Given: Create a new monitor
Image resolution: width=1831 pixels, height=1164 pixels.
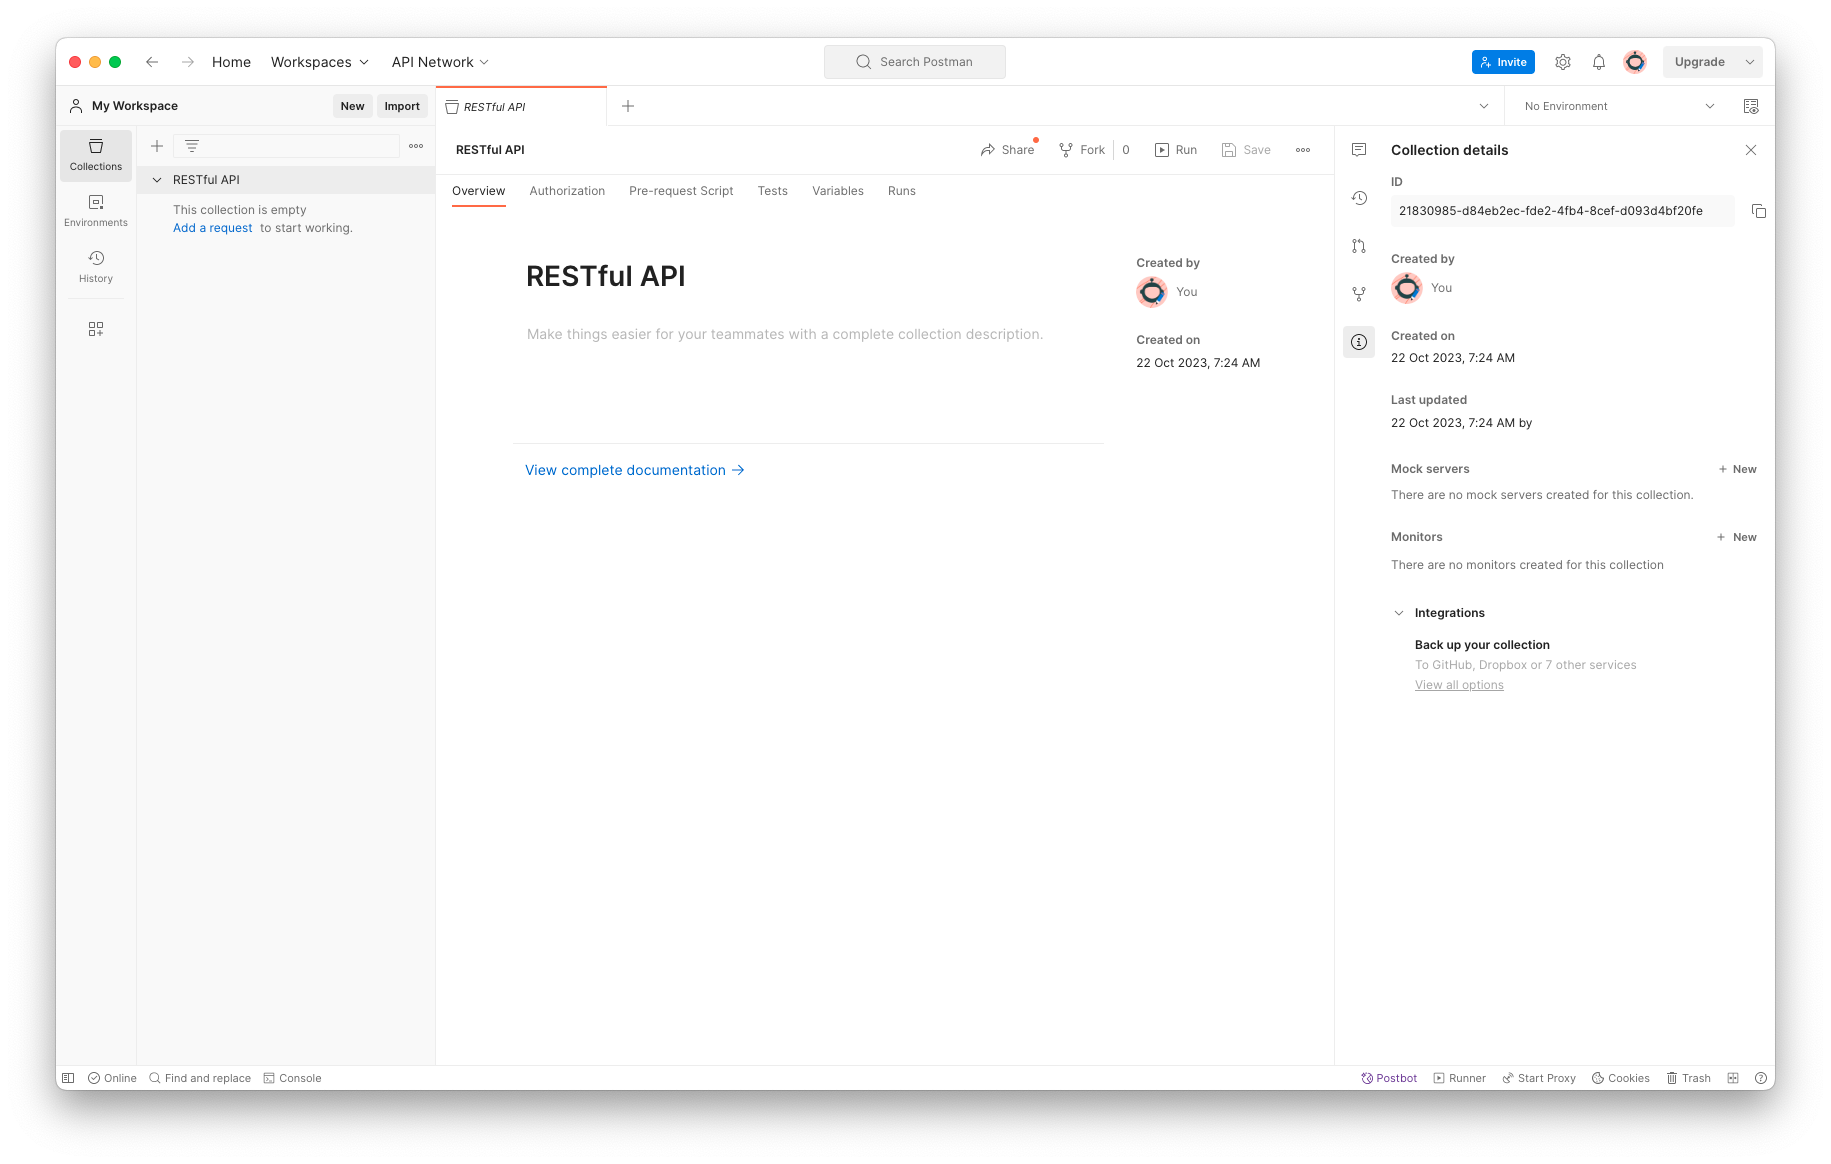Looking at the screenshot, I should (1737, 537).
